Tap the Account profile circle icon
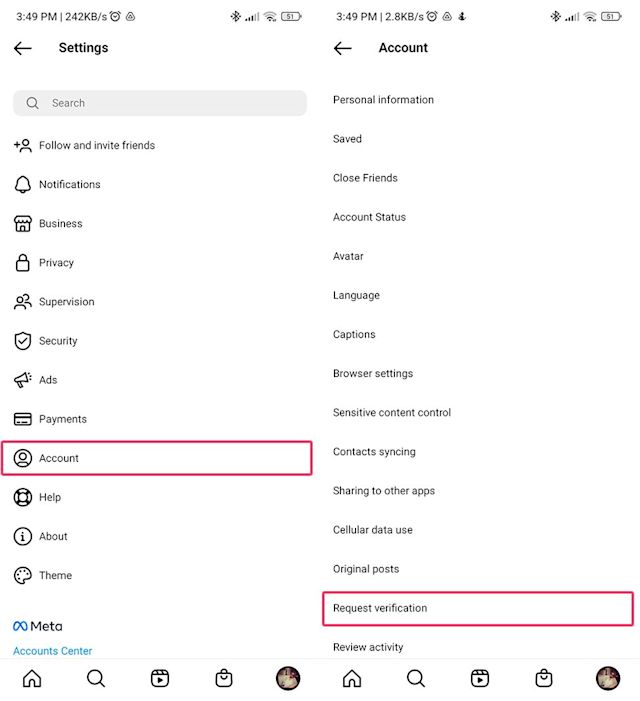Image resolution: width=640 pixels, height=701 pixels. 23,458
